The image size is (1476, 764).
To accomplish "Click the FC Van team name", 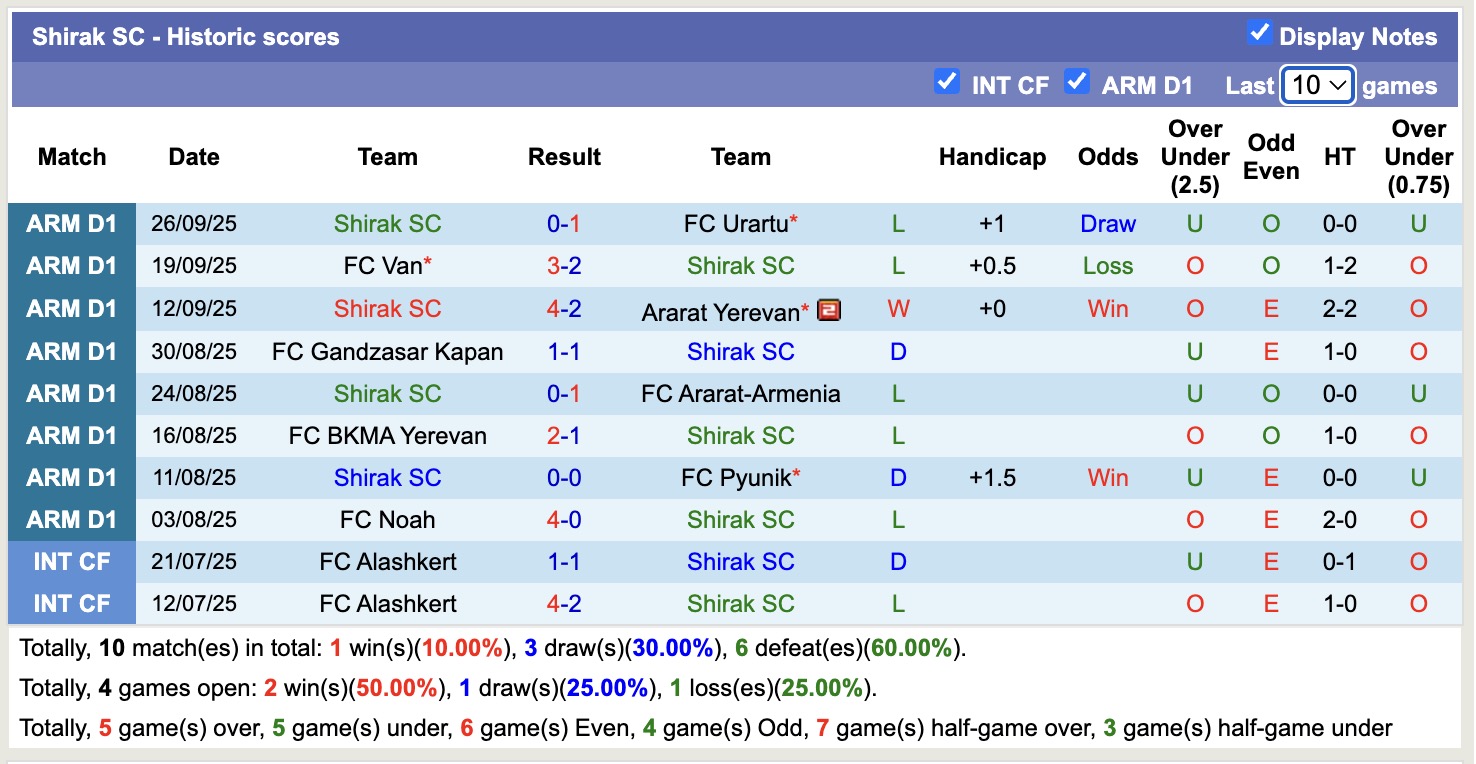I will (381, 266).
